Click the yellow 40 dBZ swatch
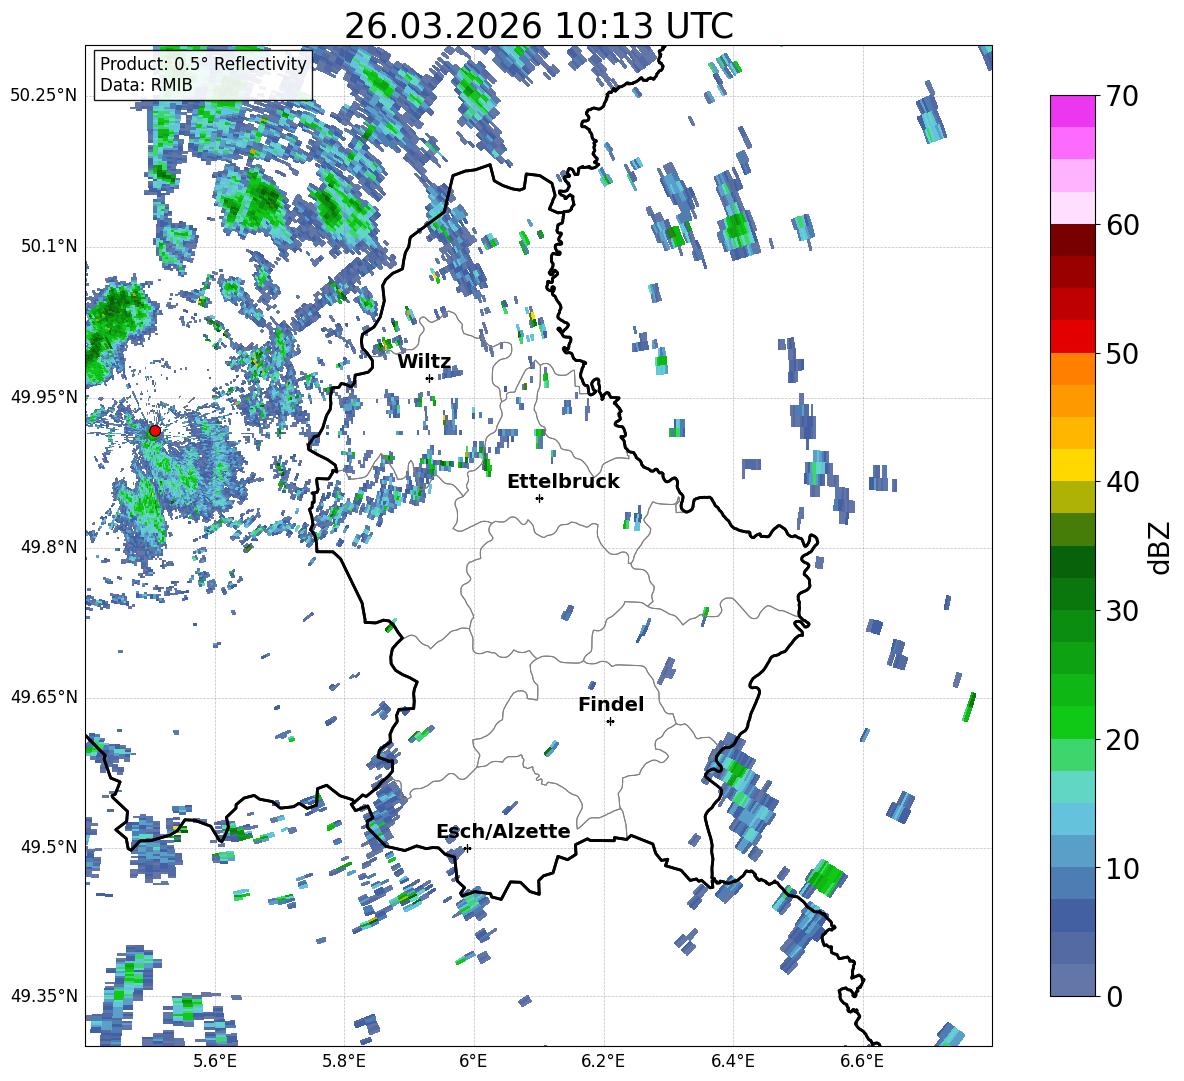This screenshot has width=1184, height=1081. (1072, 466)
